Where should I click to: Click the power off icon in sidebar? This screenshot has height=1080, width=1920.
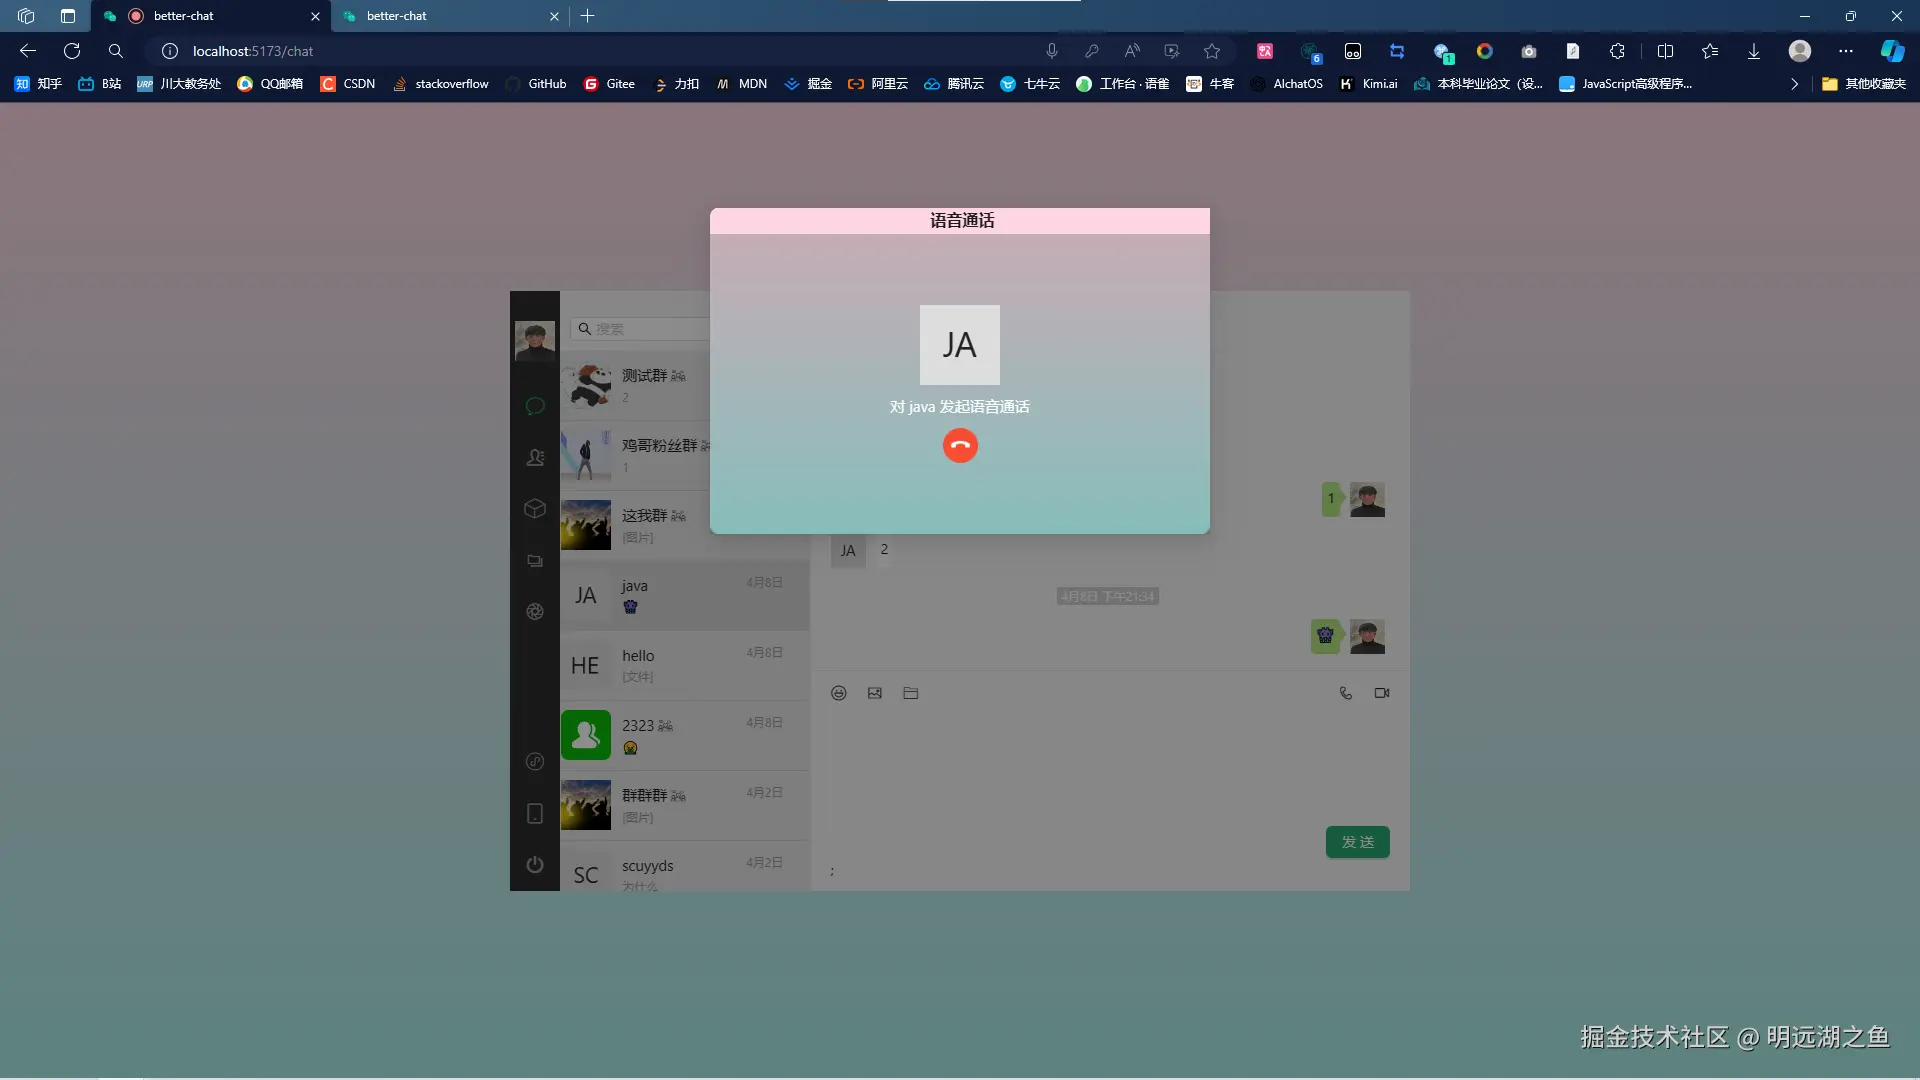535,864
